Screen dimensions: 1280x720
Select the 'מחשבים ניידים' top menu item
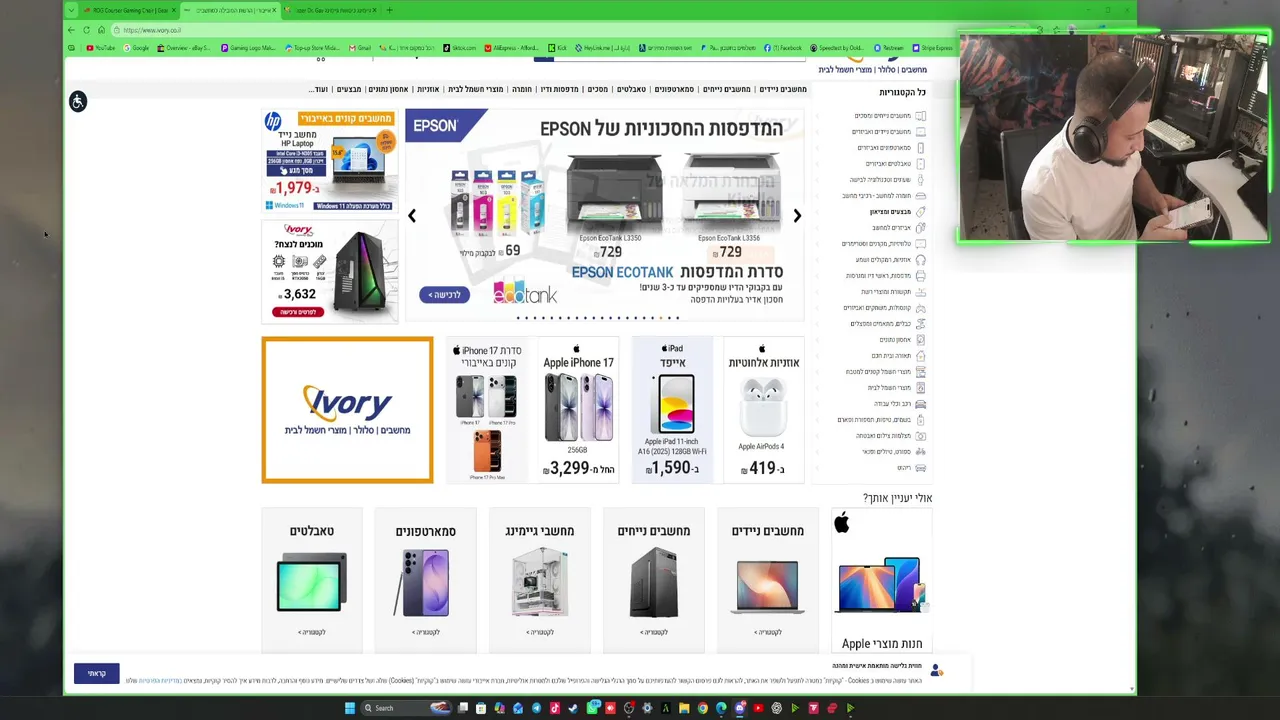click(783, 89)
